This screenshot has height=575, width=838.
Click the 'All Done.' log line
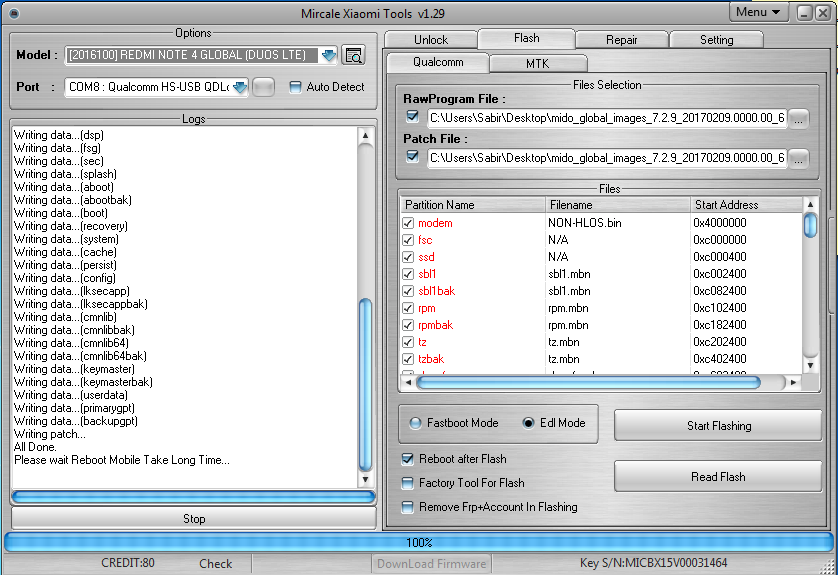coord(35,447)
